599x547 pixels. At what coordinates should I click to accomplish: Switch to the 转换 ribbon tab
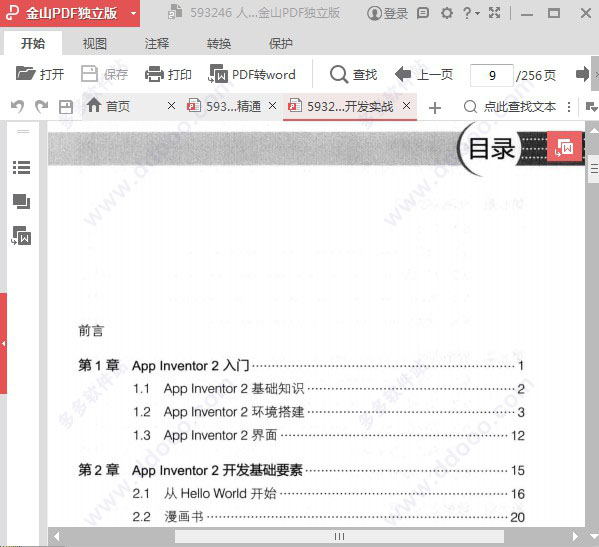(x=219, y=44)
